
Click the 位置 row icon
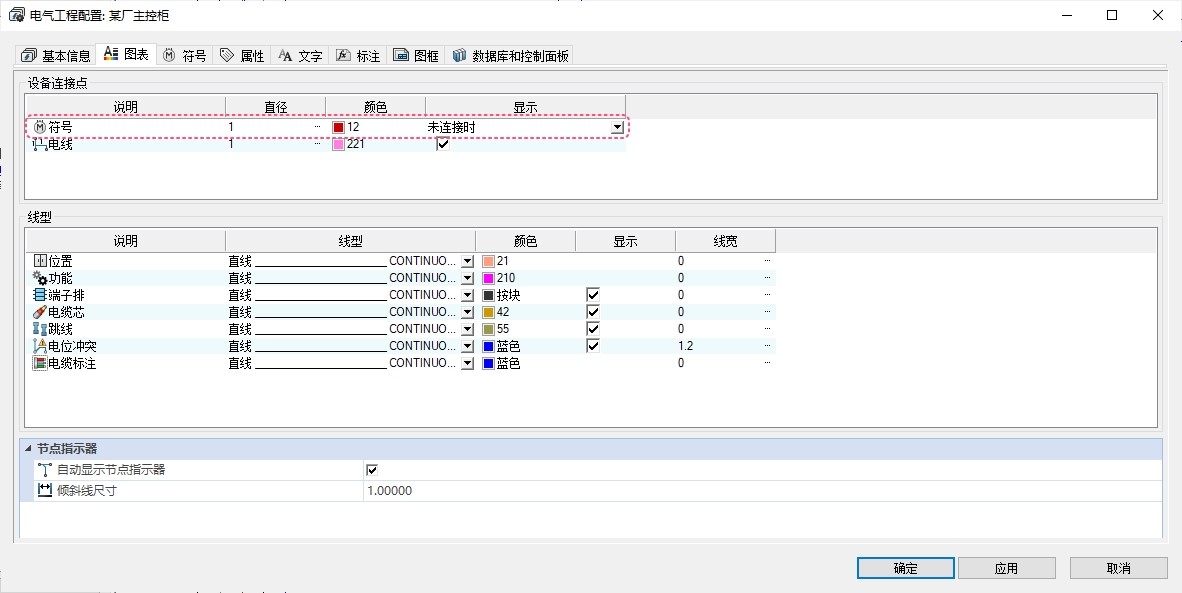40,261
